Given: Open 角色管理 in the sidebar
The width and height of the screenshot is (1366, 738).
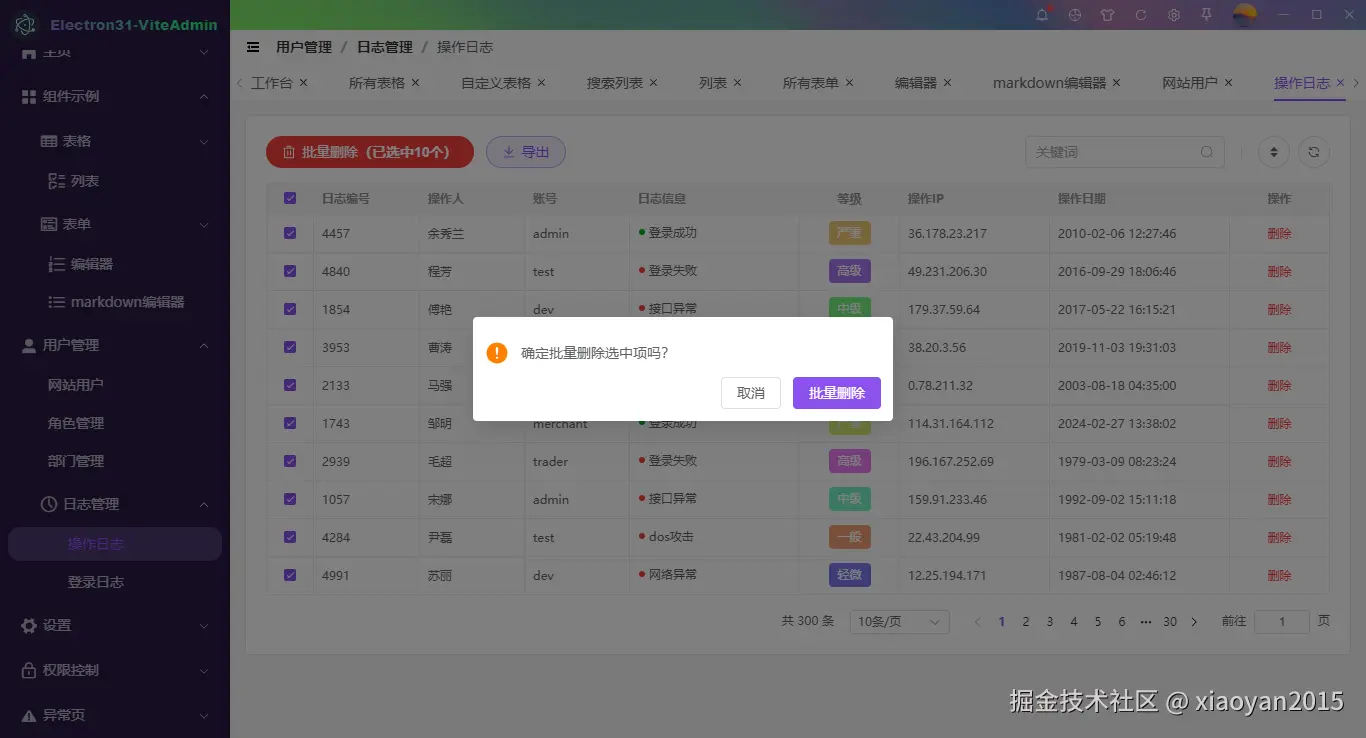Looking at the screenshot, I should click(x=76, y=423).
